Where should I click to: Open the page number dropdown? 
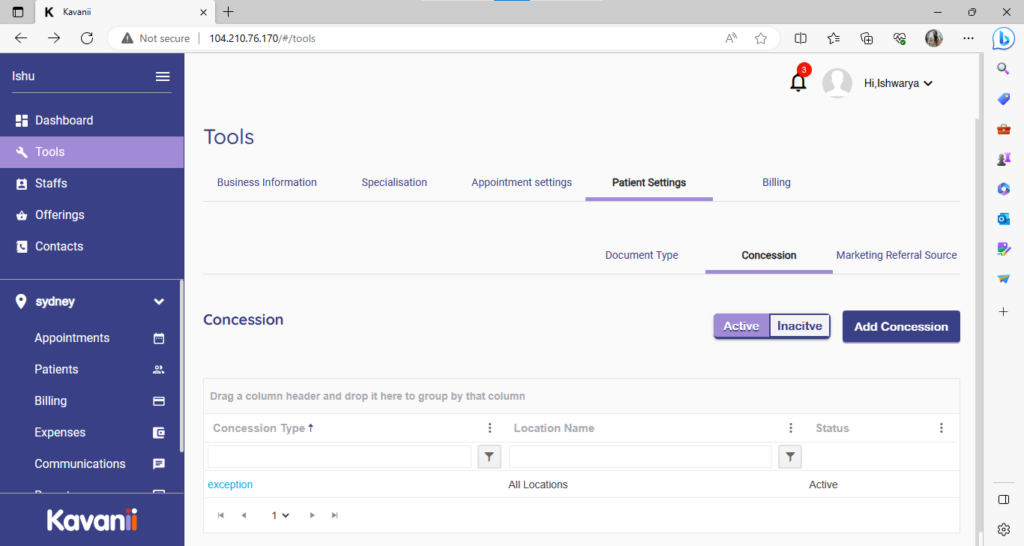coord(280,515)
